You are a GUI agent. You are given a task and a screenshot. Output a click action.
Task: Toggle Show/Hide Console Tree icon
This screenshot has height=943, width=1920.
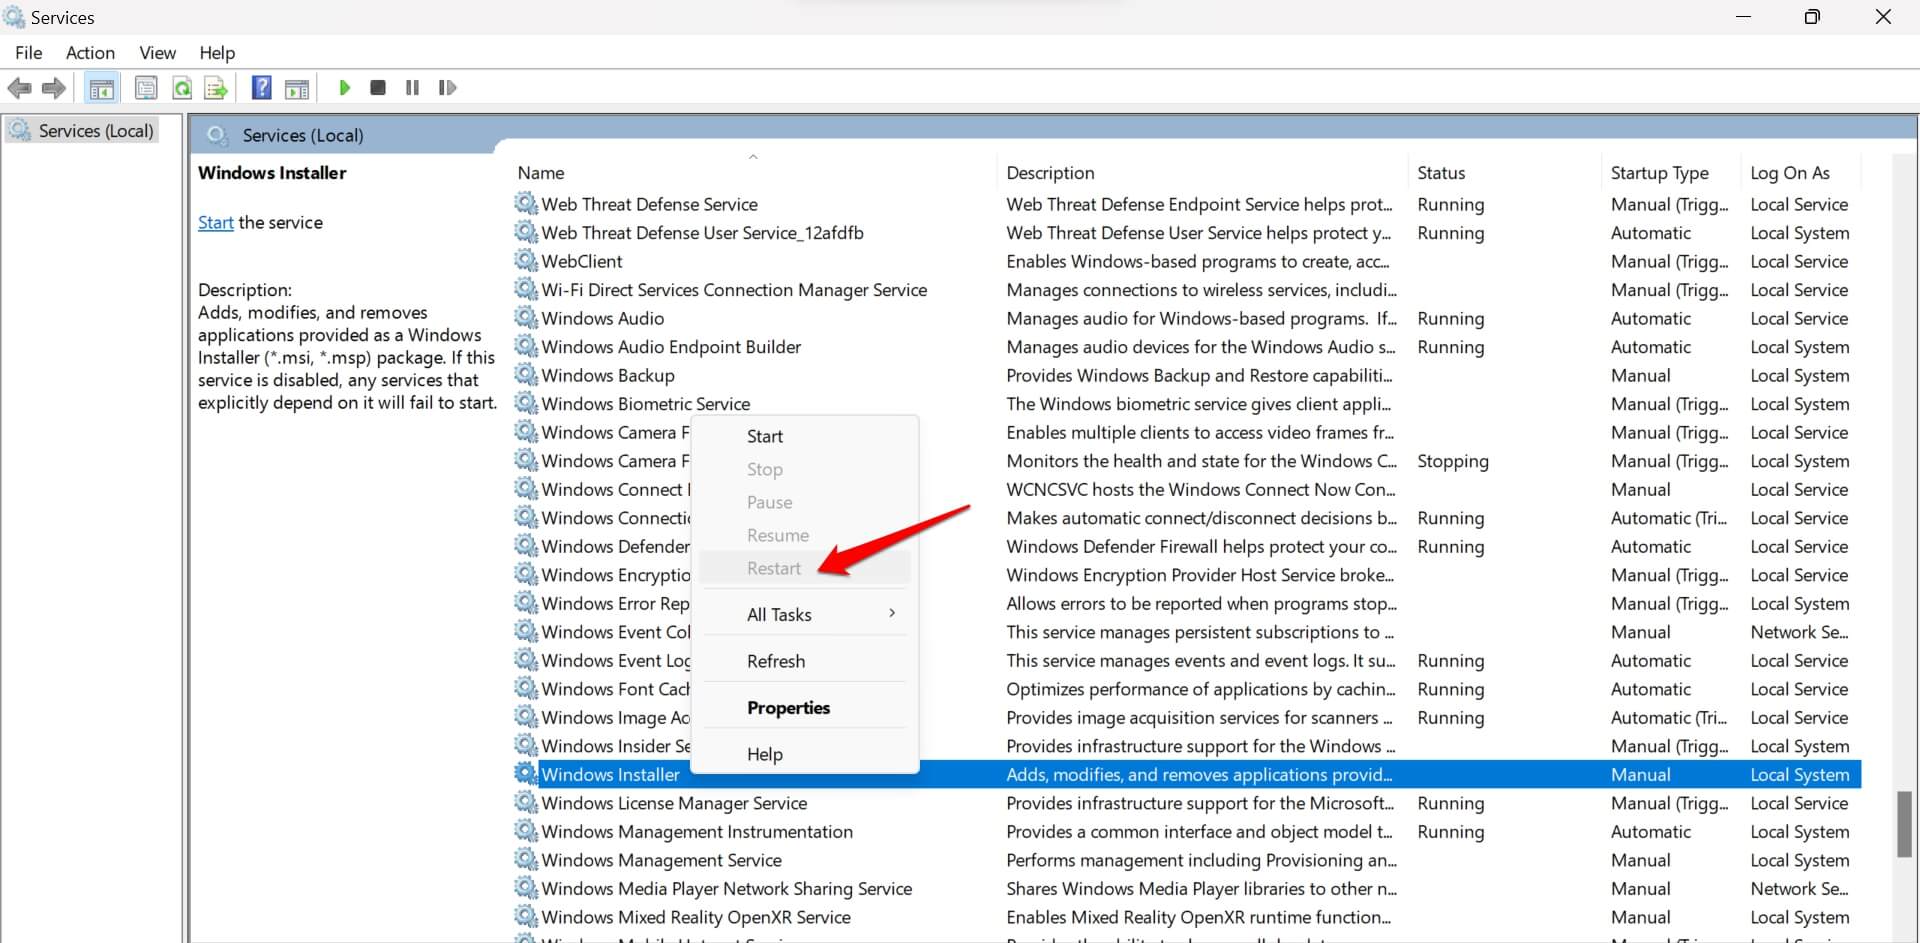click(x=101, y=88)
